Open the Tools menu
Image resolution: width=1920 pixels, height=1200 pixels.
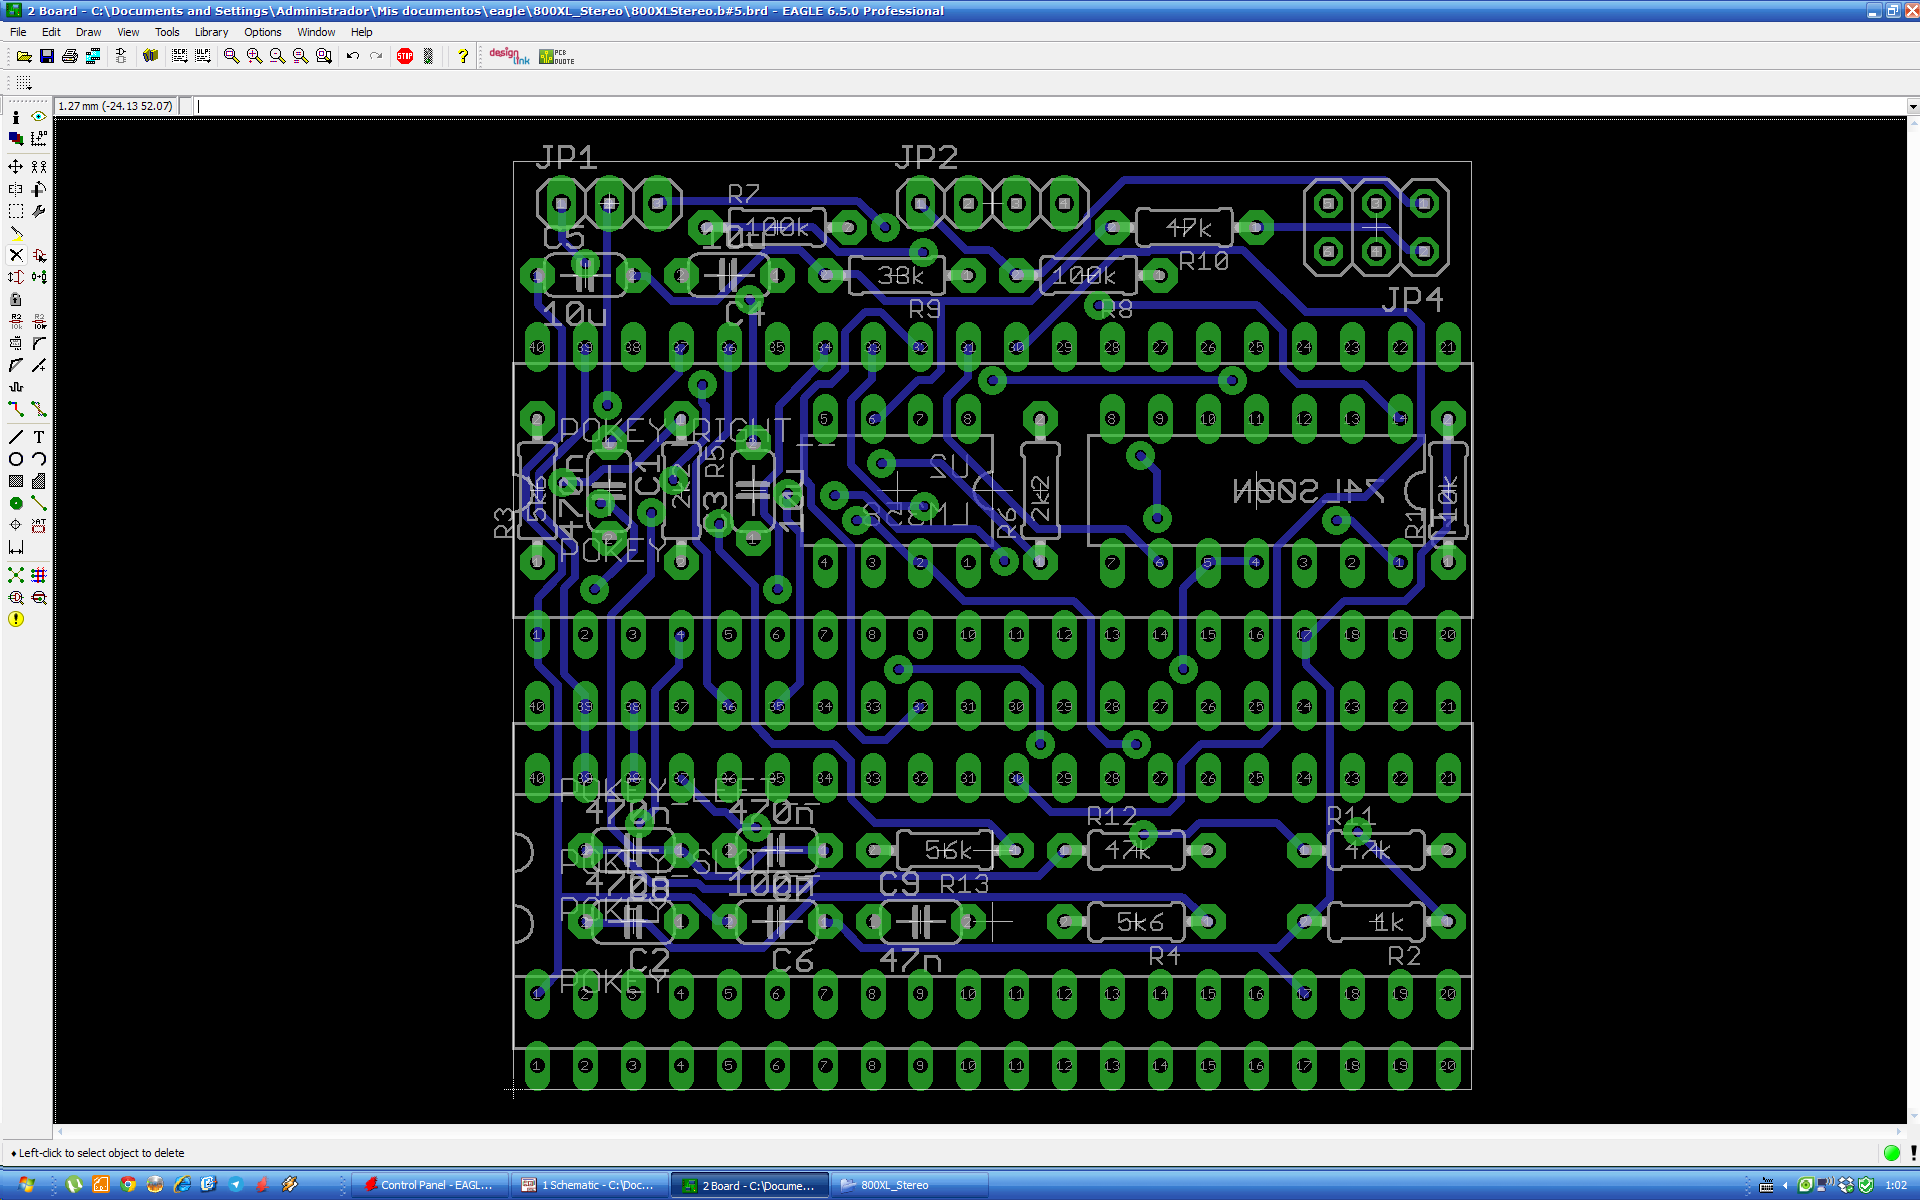tap(166, 32)
